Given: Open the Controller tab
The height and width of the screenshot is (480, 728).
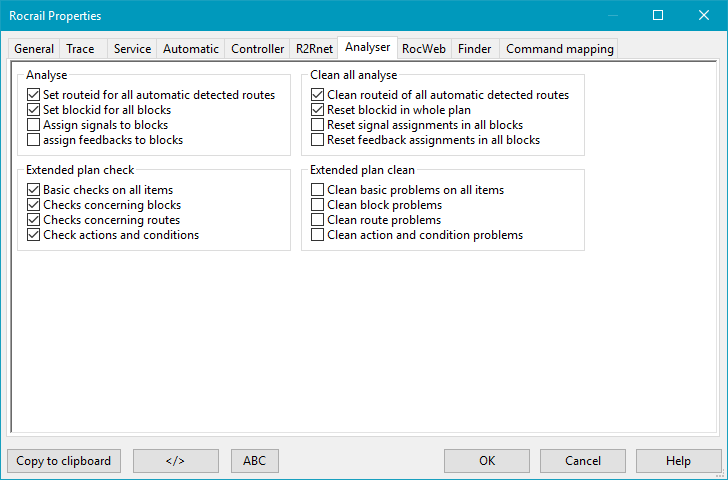Looking at the screenshot, I should [x=257, y=48].
